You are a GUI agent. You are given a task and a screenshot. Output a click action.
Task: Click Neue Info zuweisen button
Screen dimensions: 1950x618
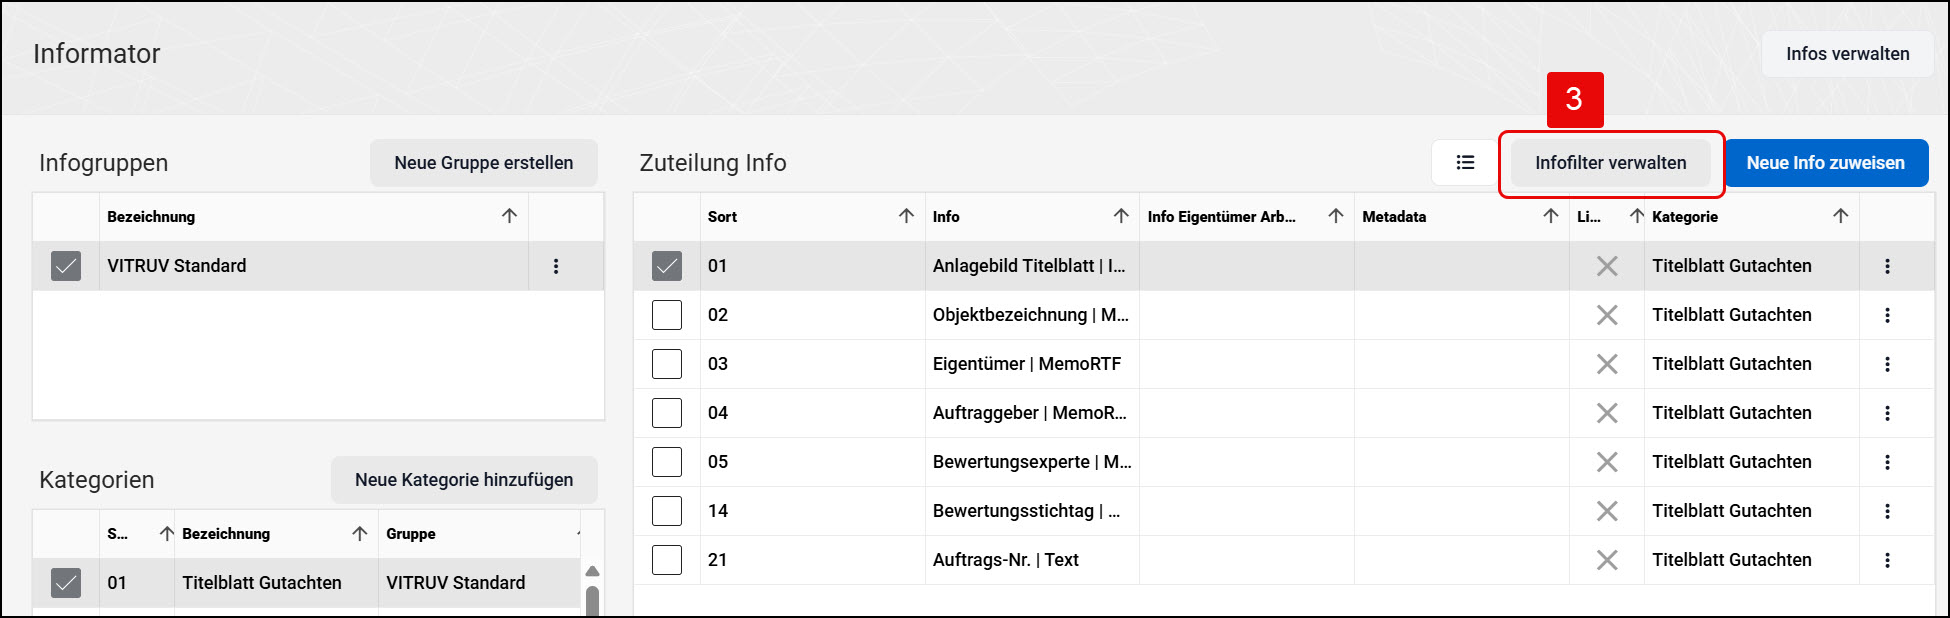tap(1826, 163)
